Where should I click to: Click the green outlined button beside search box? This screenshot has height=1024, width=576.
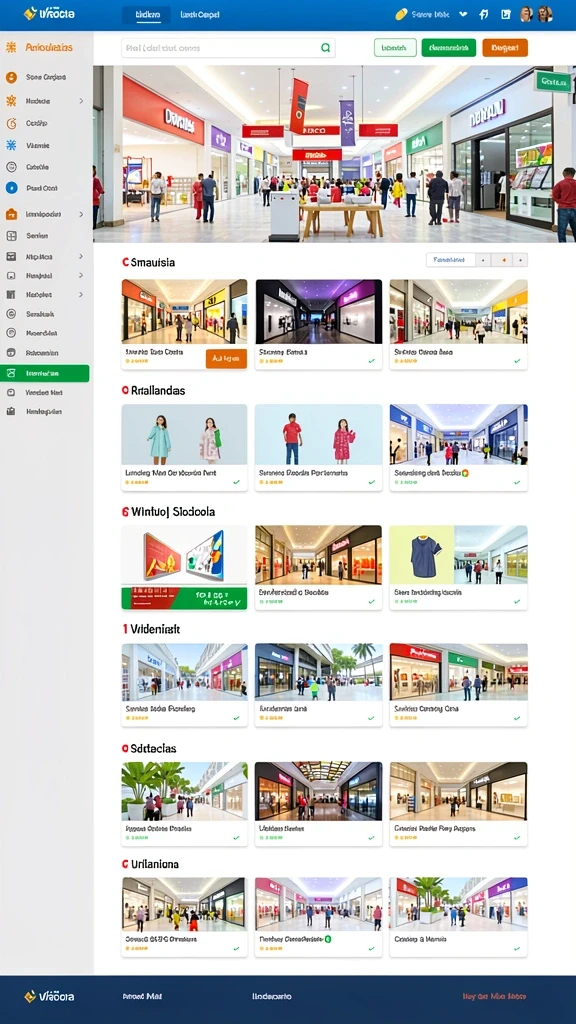pyautogui.click(x=395, y=48)
